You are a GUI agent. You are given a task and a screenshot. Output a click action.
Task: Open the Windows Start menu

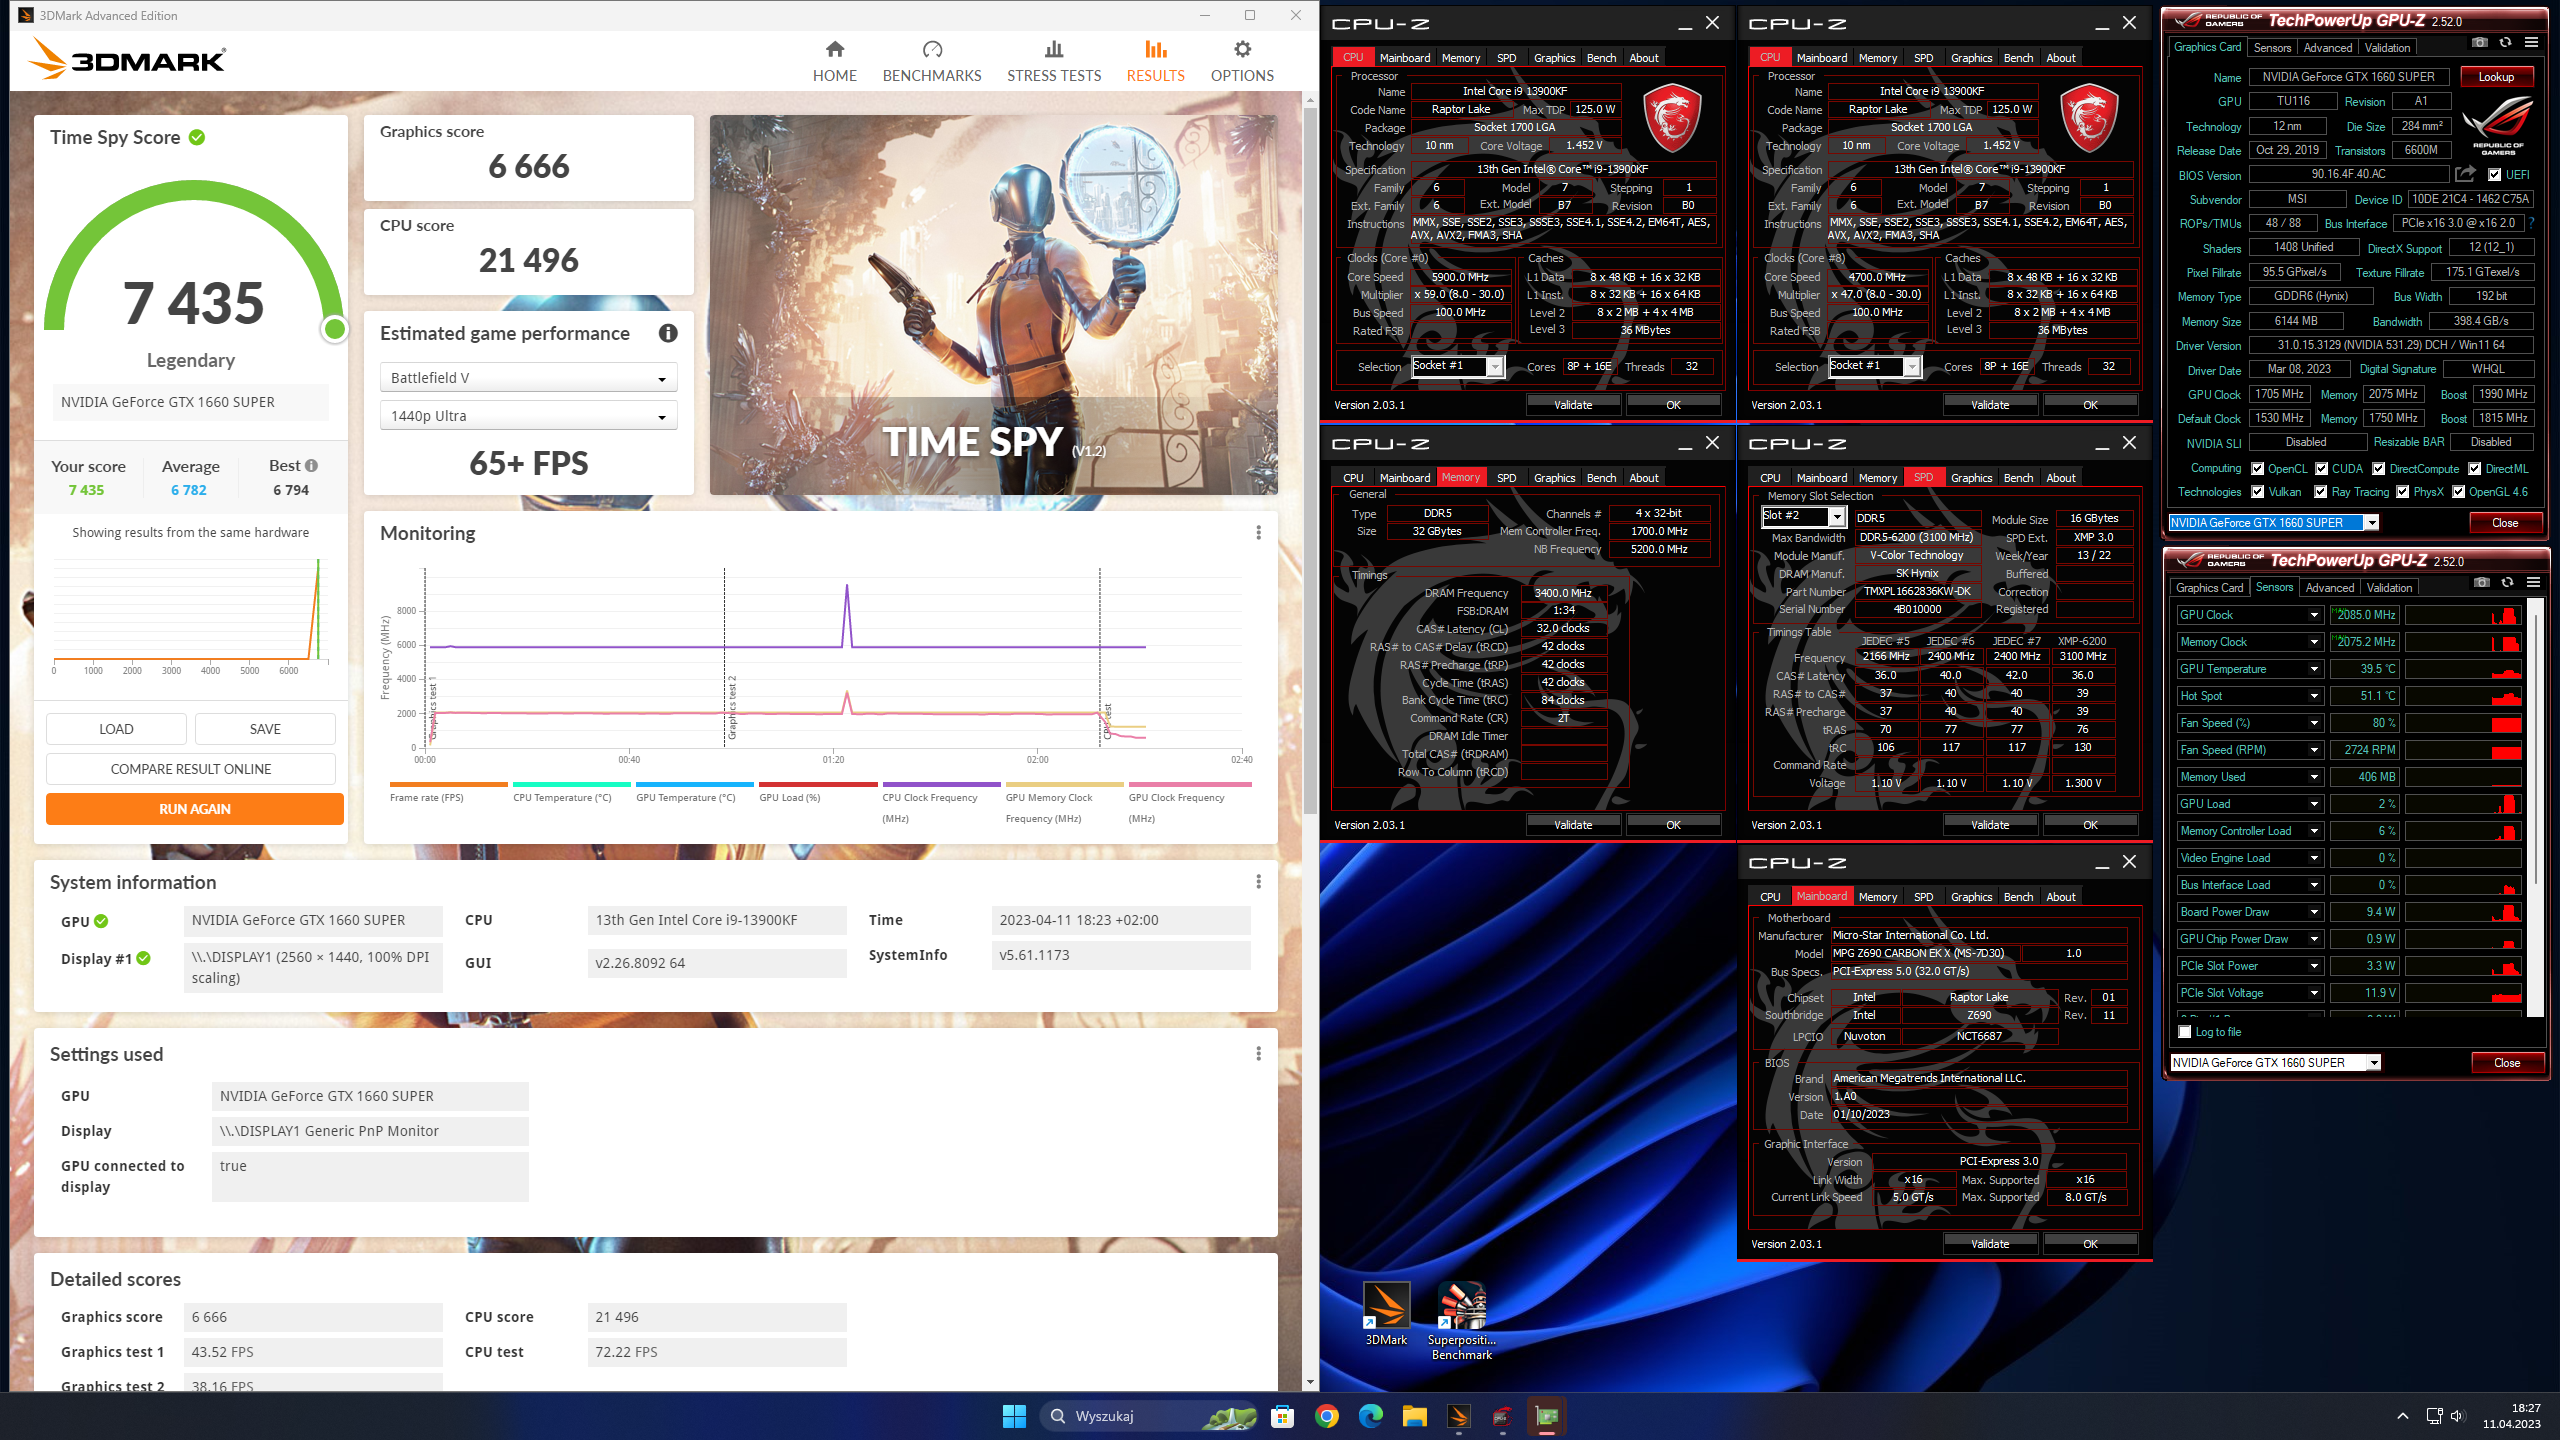[x=1014, y=1416]
